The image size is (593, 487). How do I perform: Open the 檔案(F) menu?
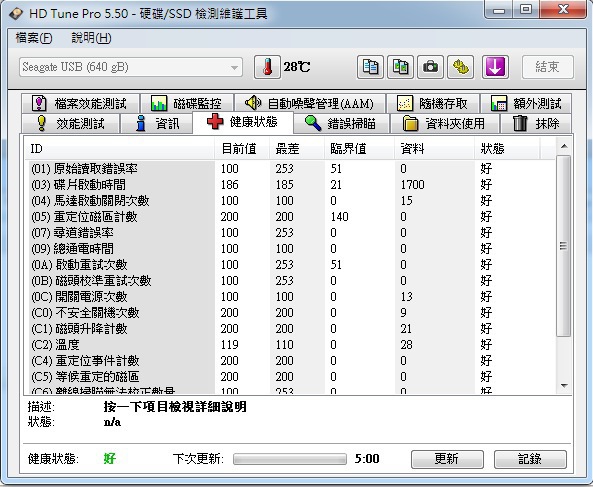34,38
